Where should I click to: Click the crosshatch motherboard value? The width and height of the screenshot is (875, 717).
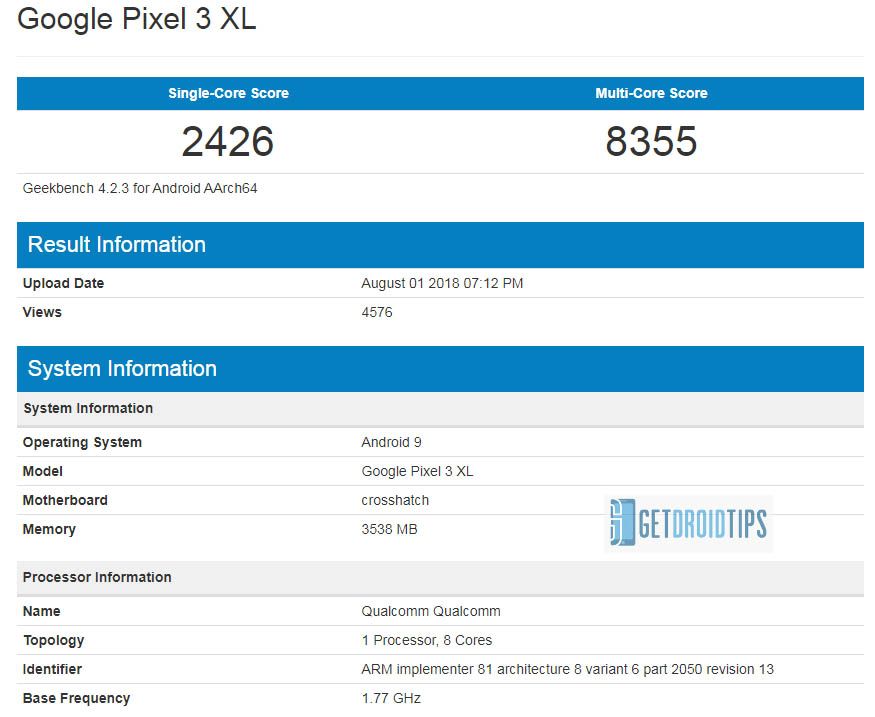[x=395, y=501]
